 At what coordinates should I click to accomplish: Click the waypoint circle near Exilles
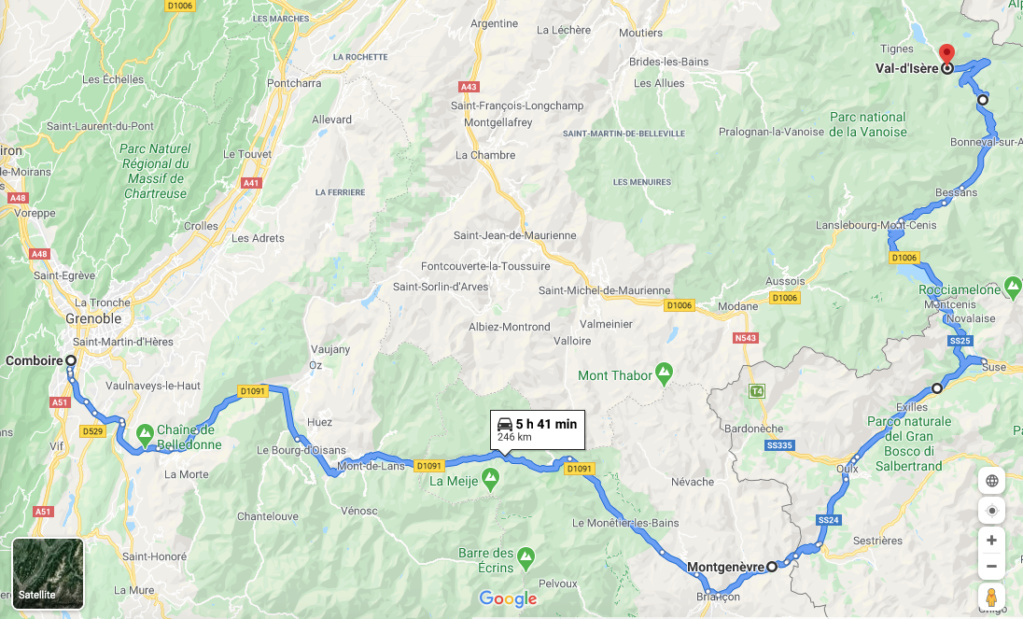click(937, 388)
